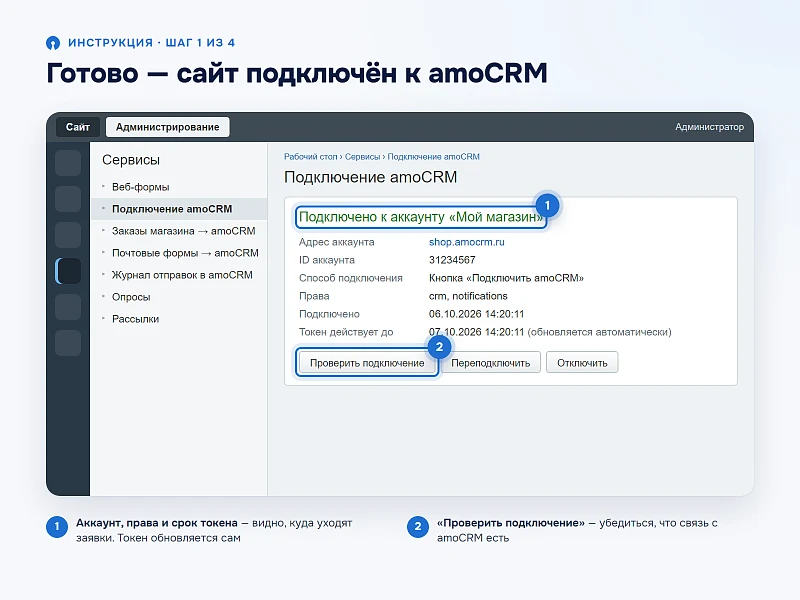Select Подключение amoCRM in the sidebar

coord(179,209)
